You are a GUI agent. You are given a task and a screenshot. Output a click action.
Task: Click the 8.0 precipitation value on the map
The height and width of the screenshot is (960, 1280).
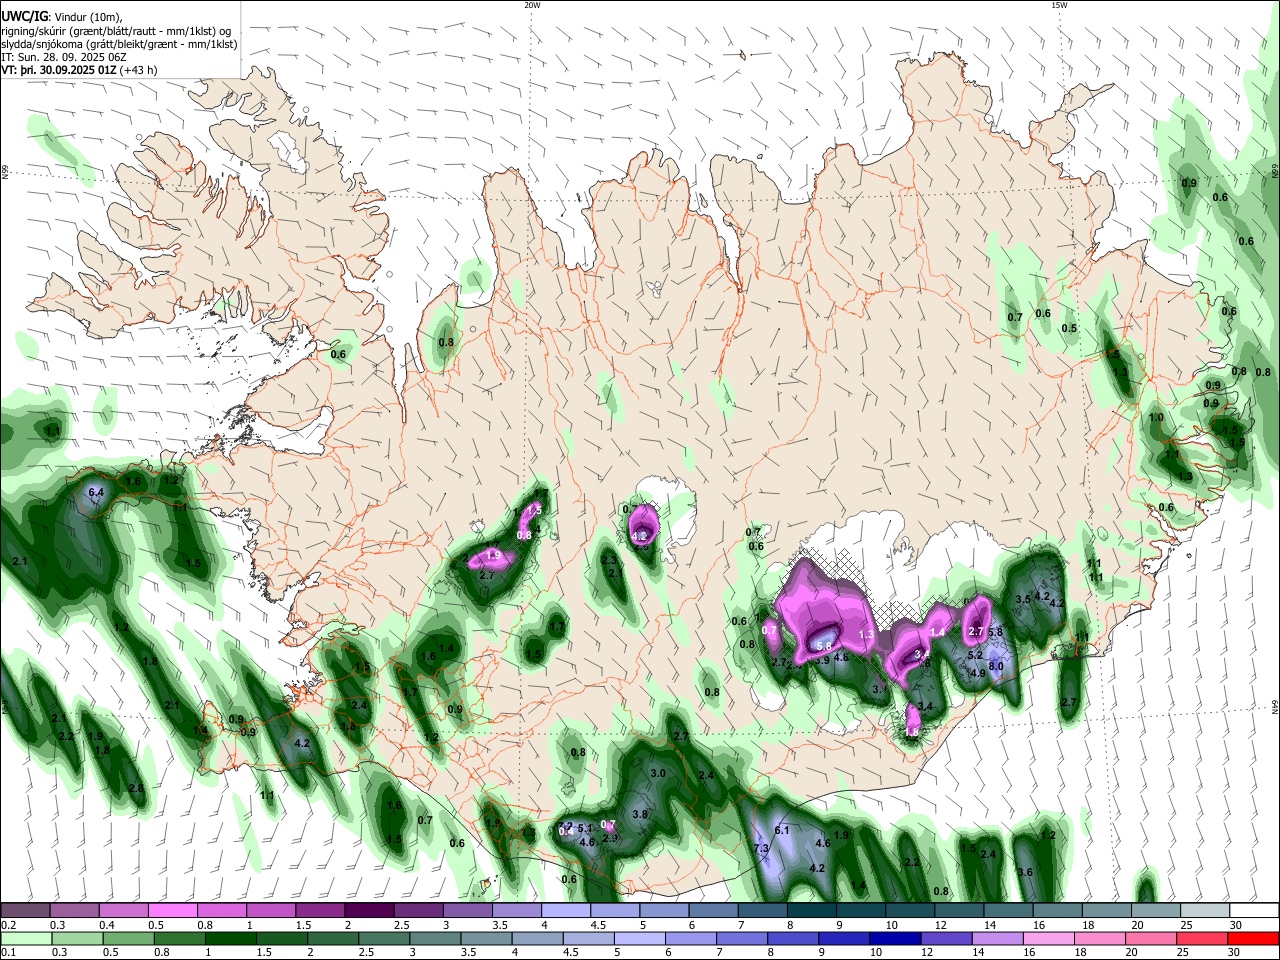click(x=996, y=666)
